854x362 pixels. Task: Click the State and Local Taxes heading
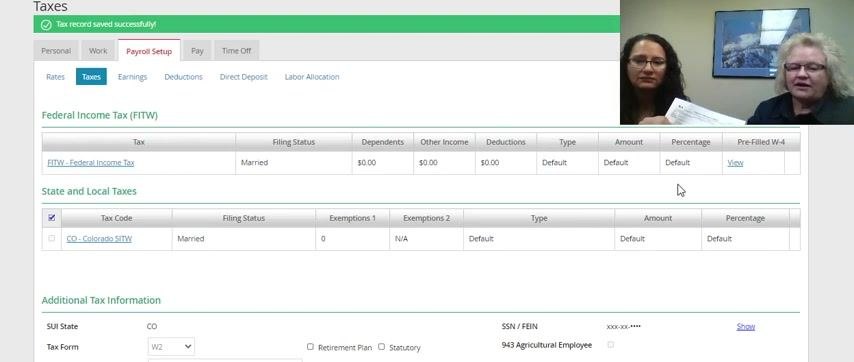pos(89,192)
